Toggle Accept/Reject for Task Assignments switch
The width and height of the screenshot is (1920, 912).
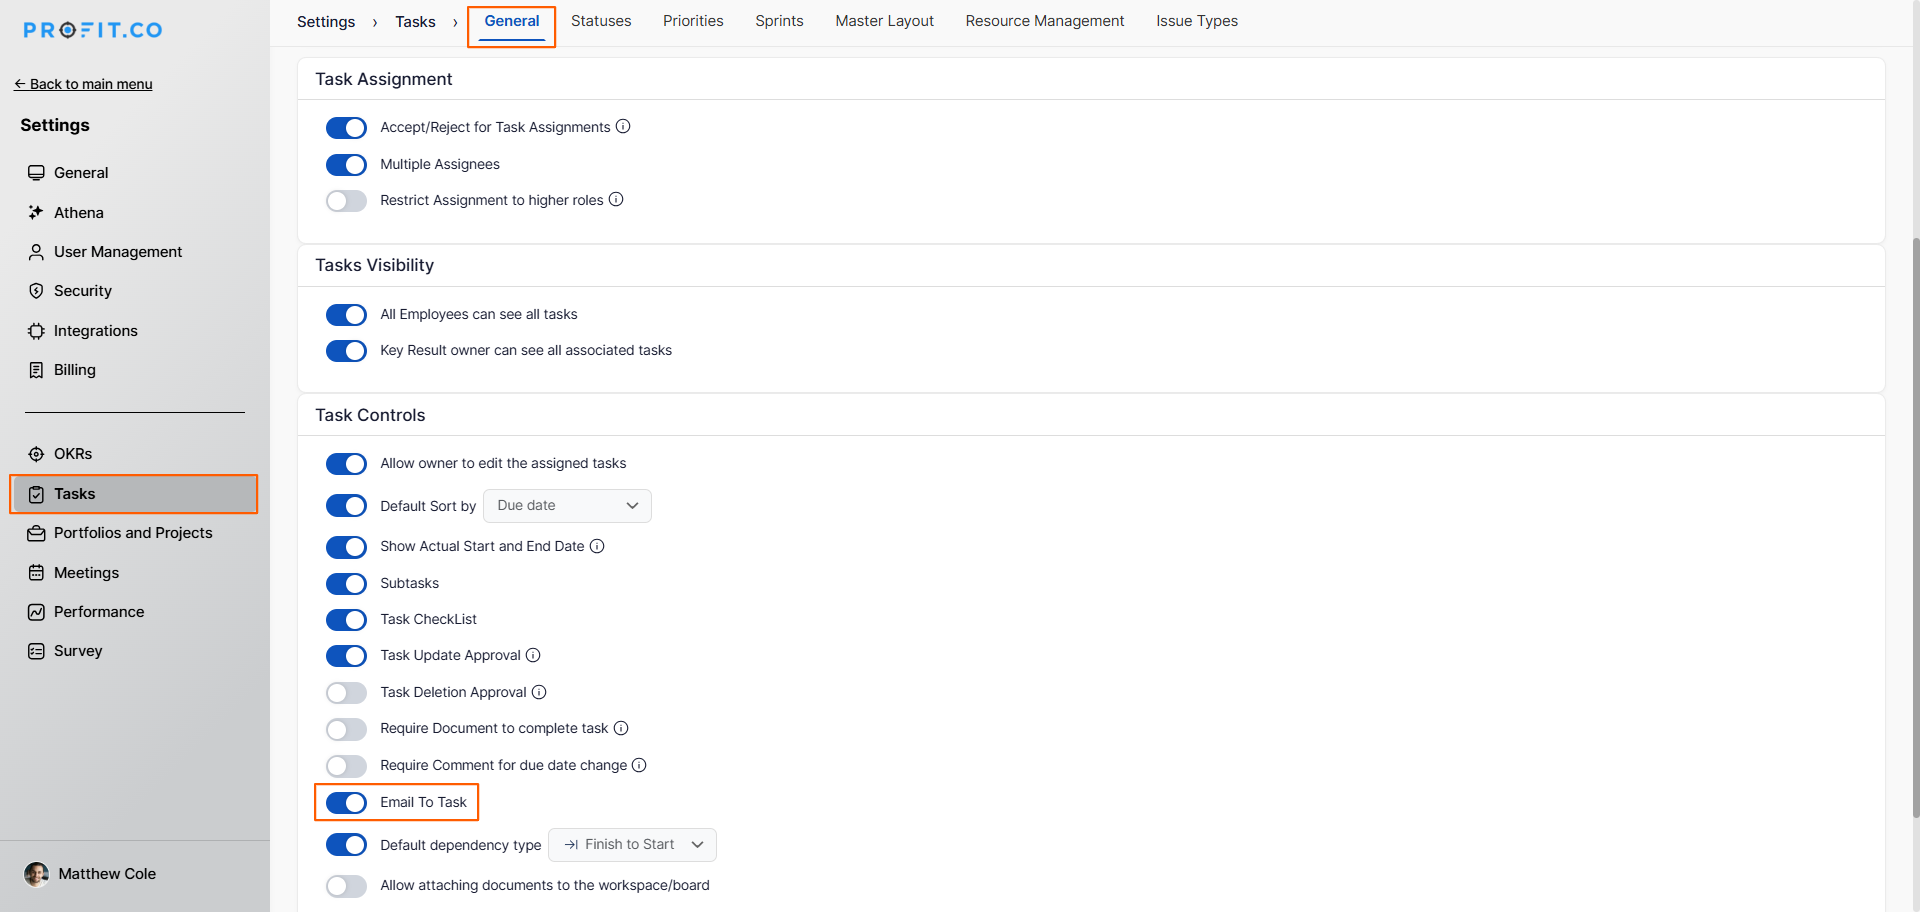(346, 128)
